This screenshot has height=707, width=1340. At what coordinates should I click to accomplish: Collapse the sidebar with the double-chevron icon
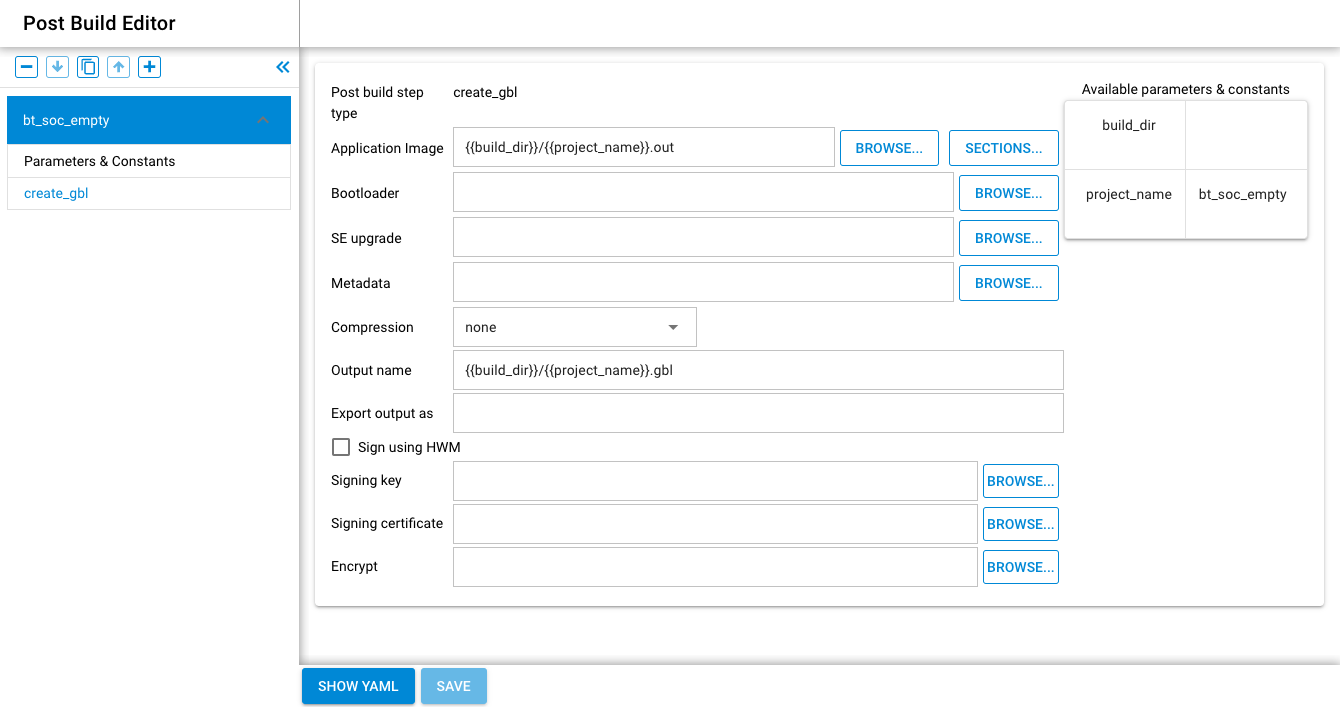pos(282,66)
